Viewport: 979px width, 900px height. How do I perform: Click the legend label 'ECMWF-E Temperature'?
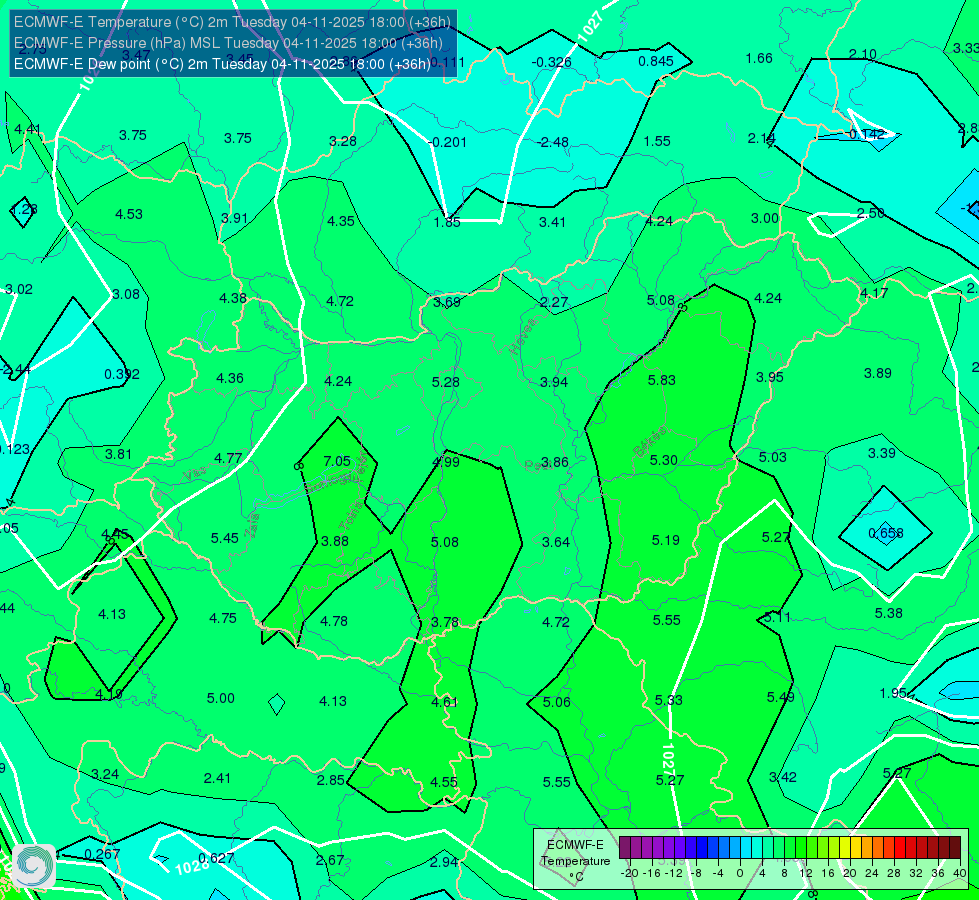[x=575, y=853]
